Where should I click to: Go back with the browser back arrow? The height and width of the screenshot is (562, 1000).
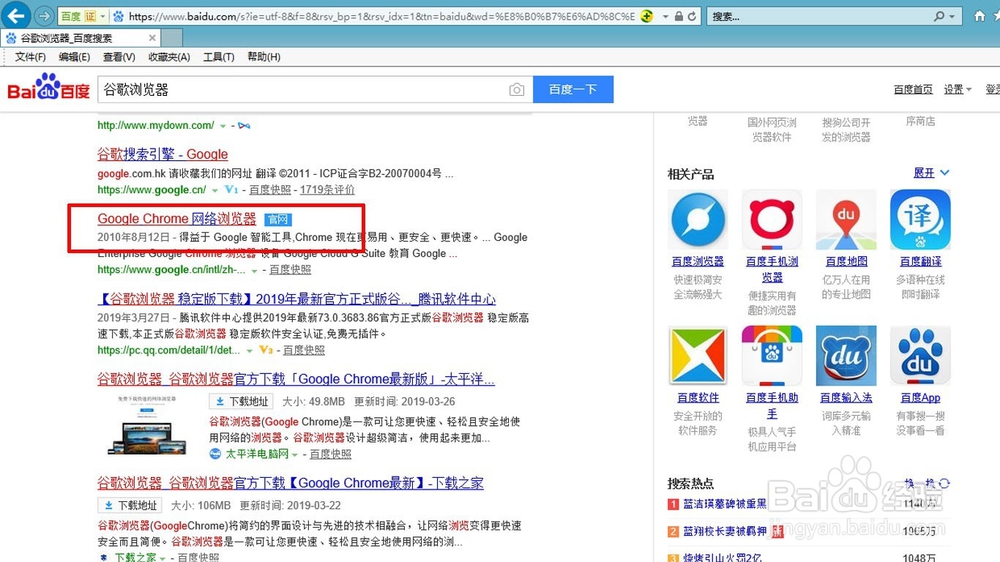tap(16, 15)
